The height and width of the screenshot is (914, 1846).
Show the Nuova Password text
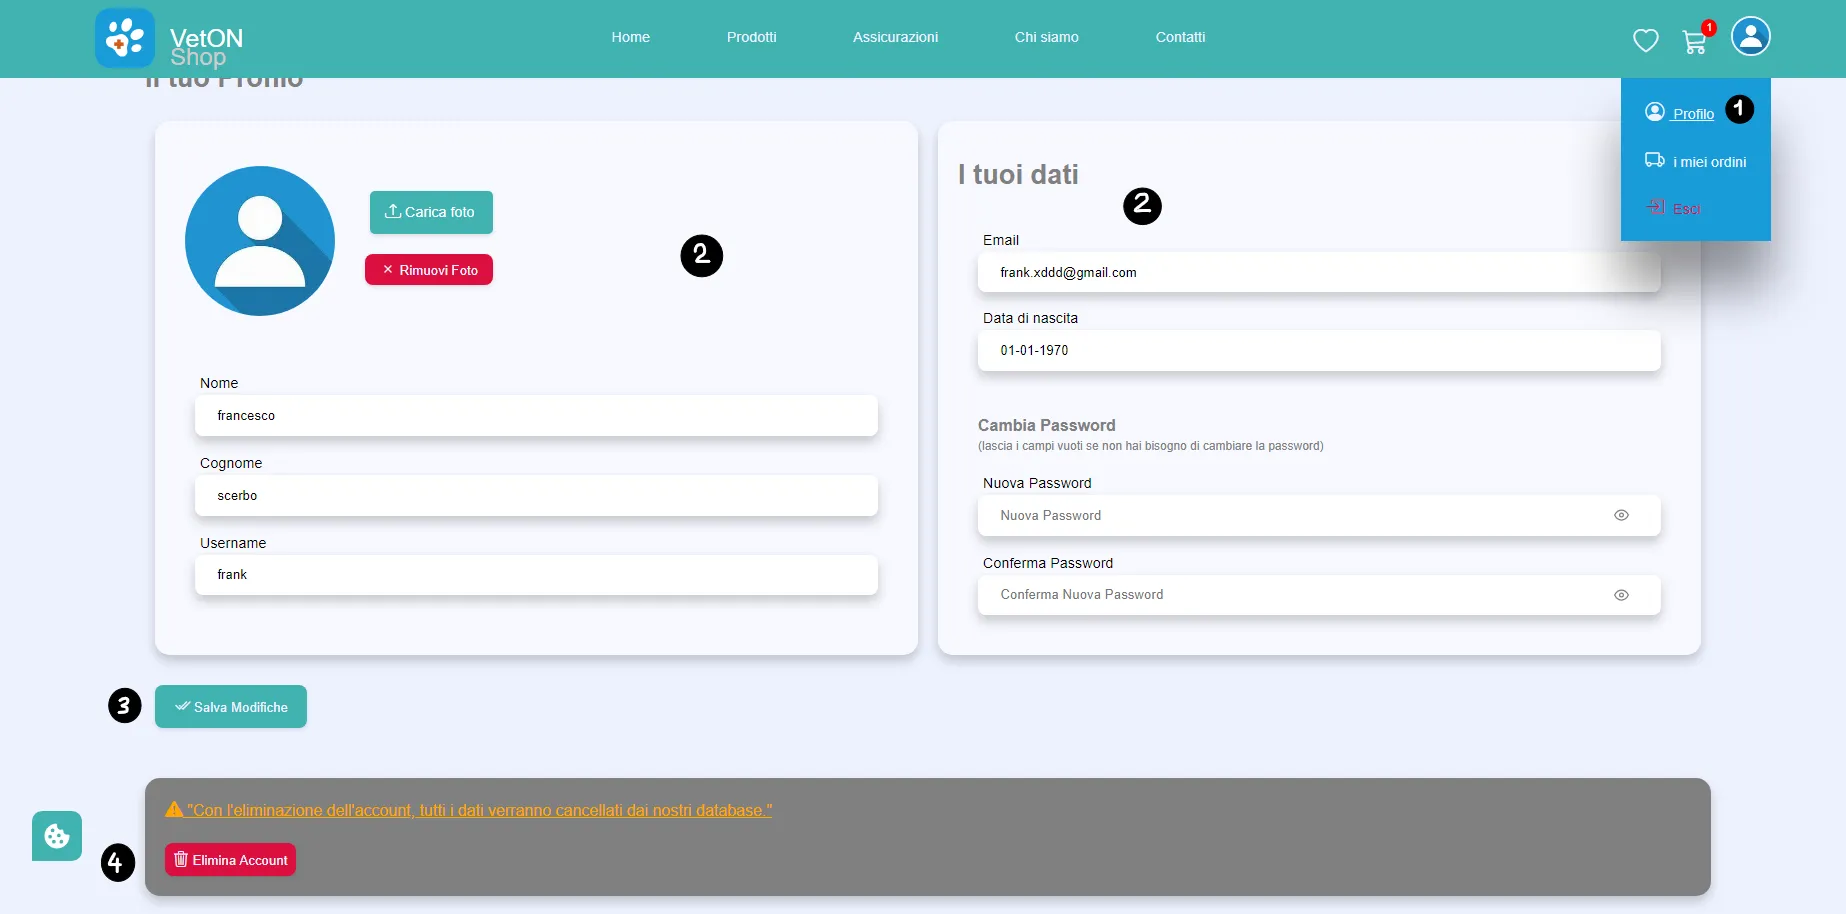click(x=1621, y=515)
